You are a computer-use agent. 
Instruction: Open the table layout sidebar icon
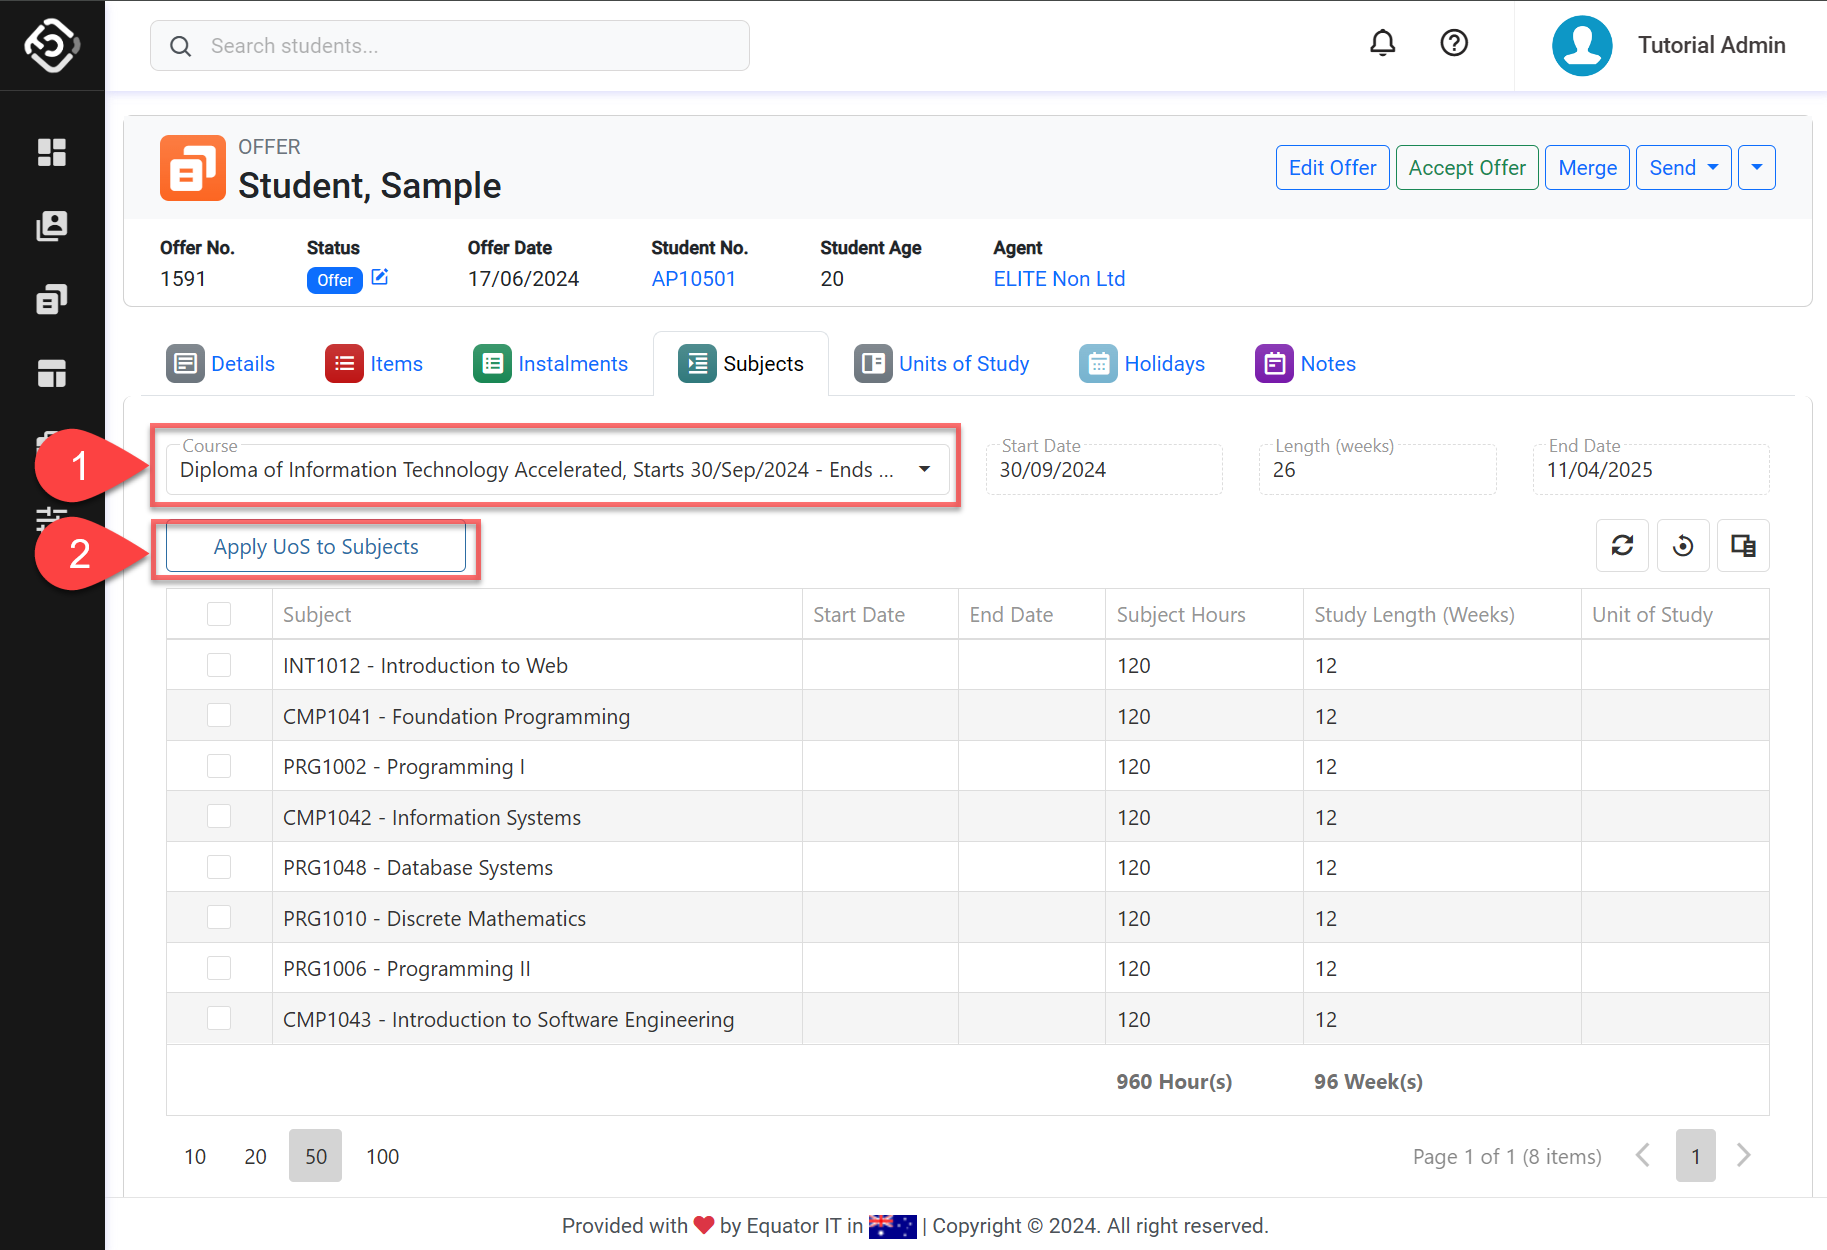click(x=52, y=373)
